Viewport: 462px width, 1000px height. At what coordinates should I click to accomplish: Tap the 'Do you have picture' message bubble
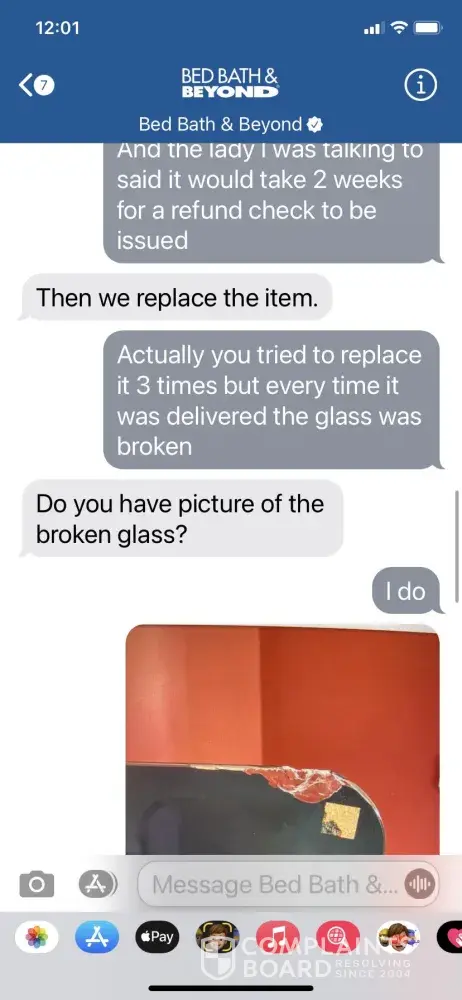pyautogui.click(x=181, y=518)
